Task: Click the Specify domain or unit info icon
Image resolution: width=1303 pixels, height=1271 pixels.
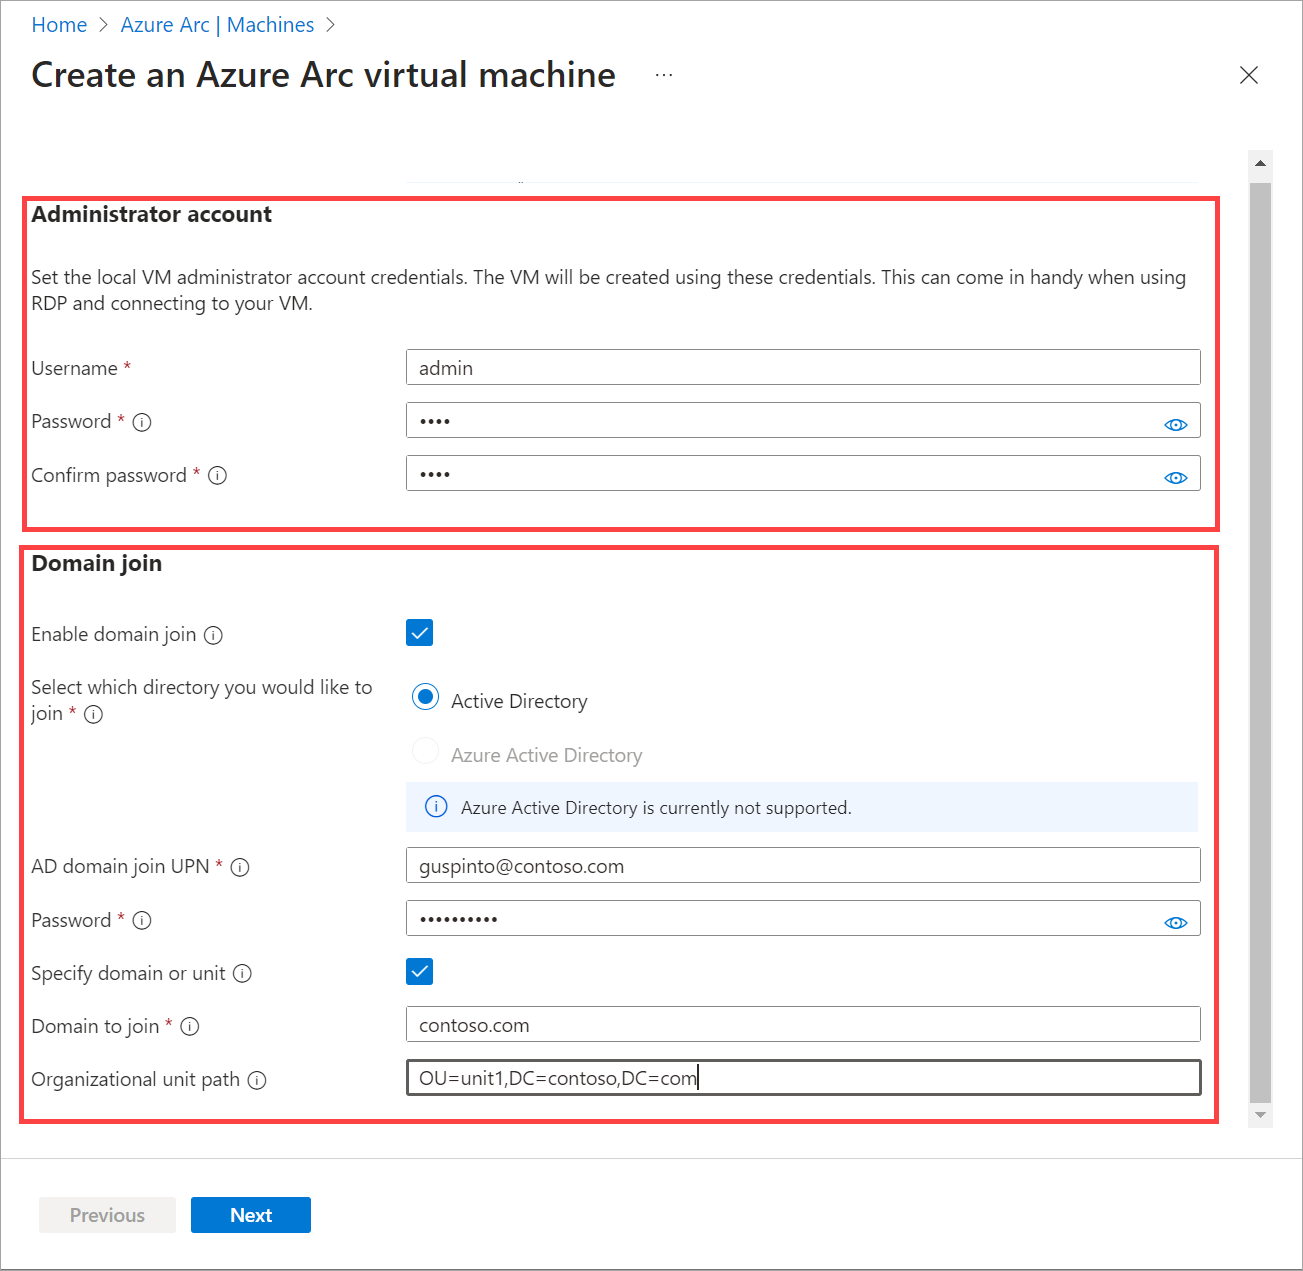Action: (242, 973)
